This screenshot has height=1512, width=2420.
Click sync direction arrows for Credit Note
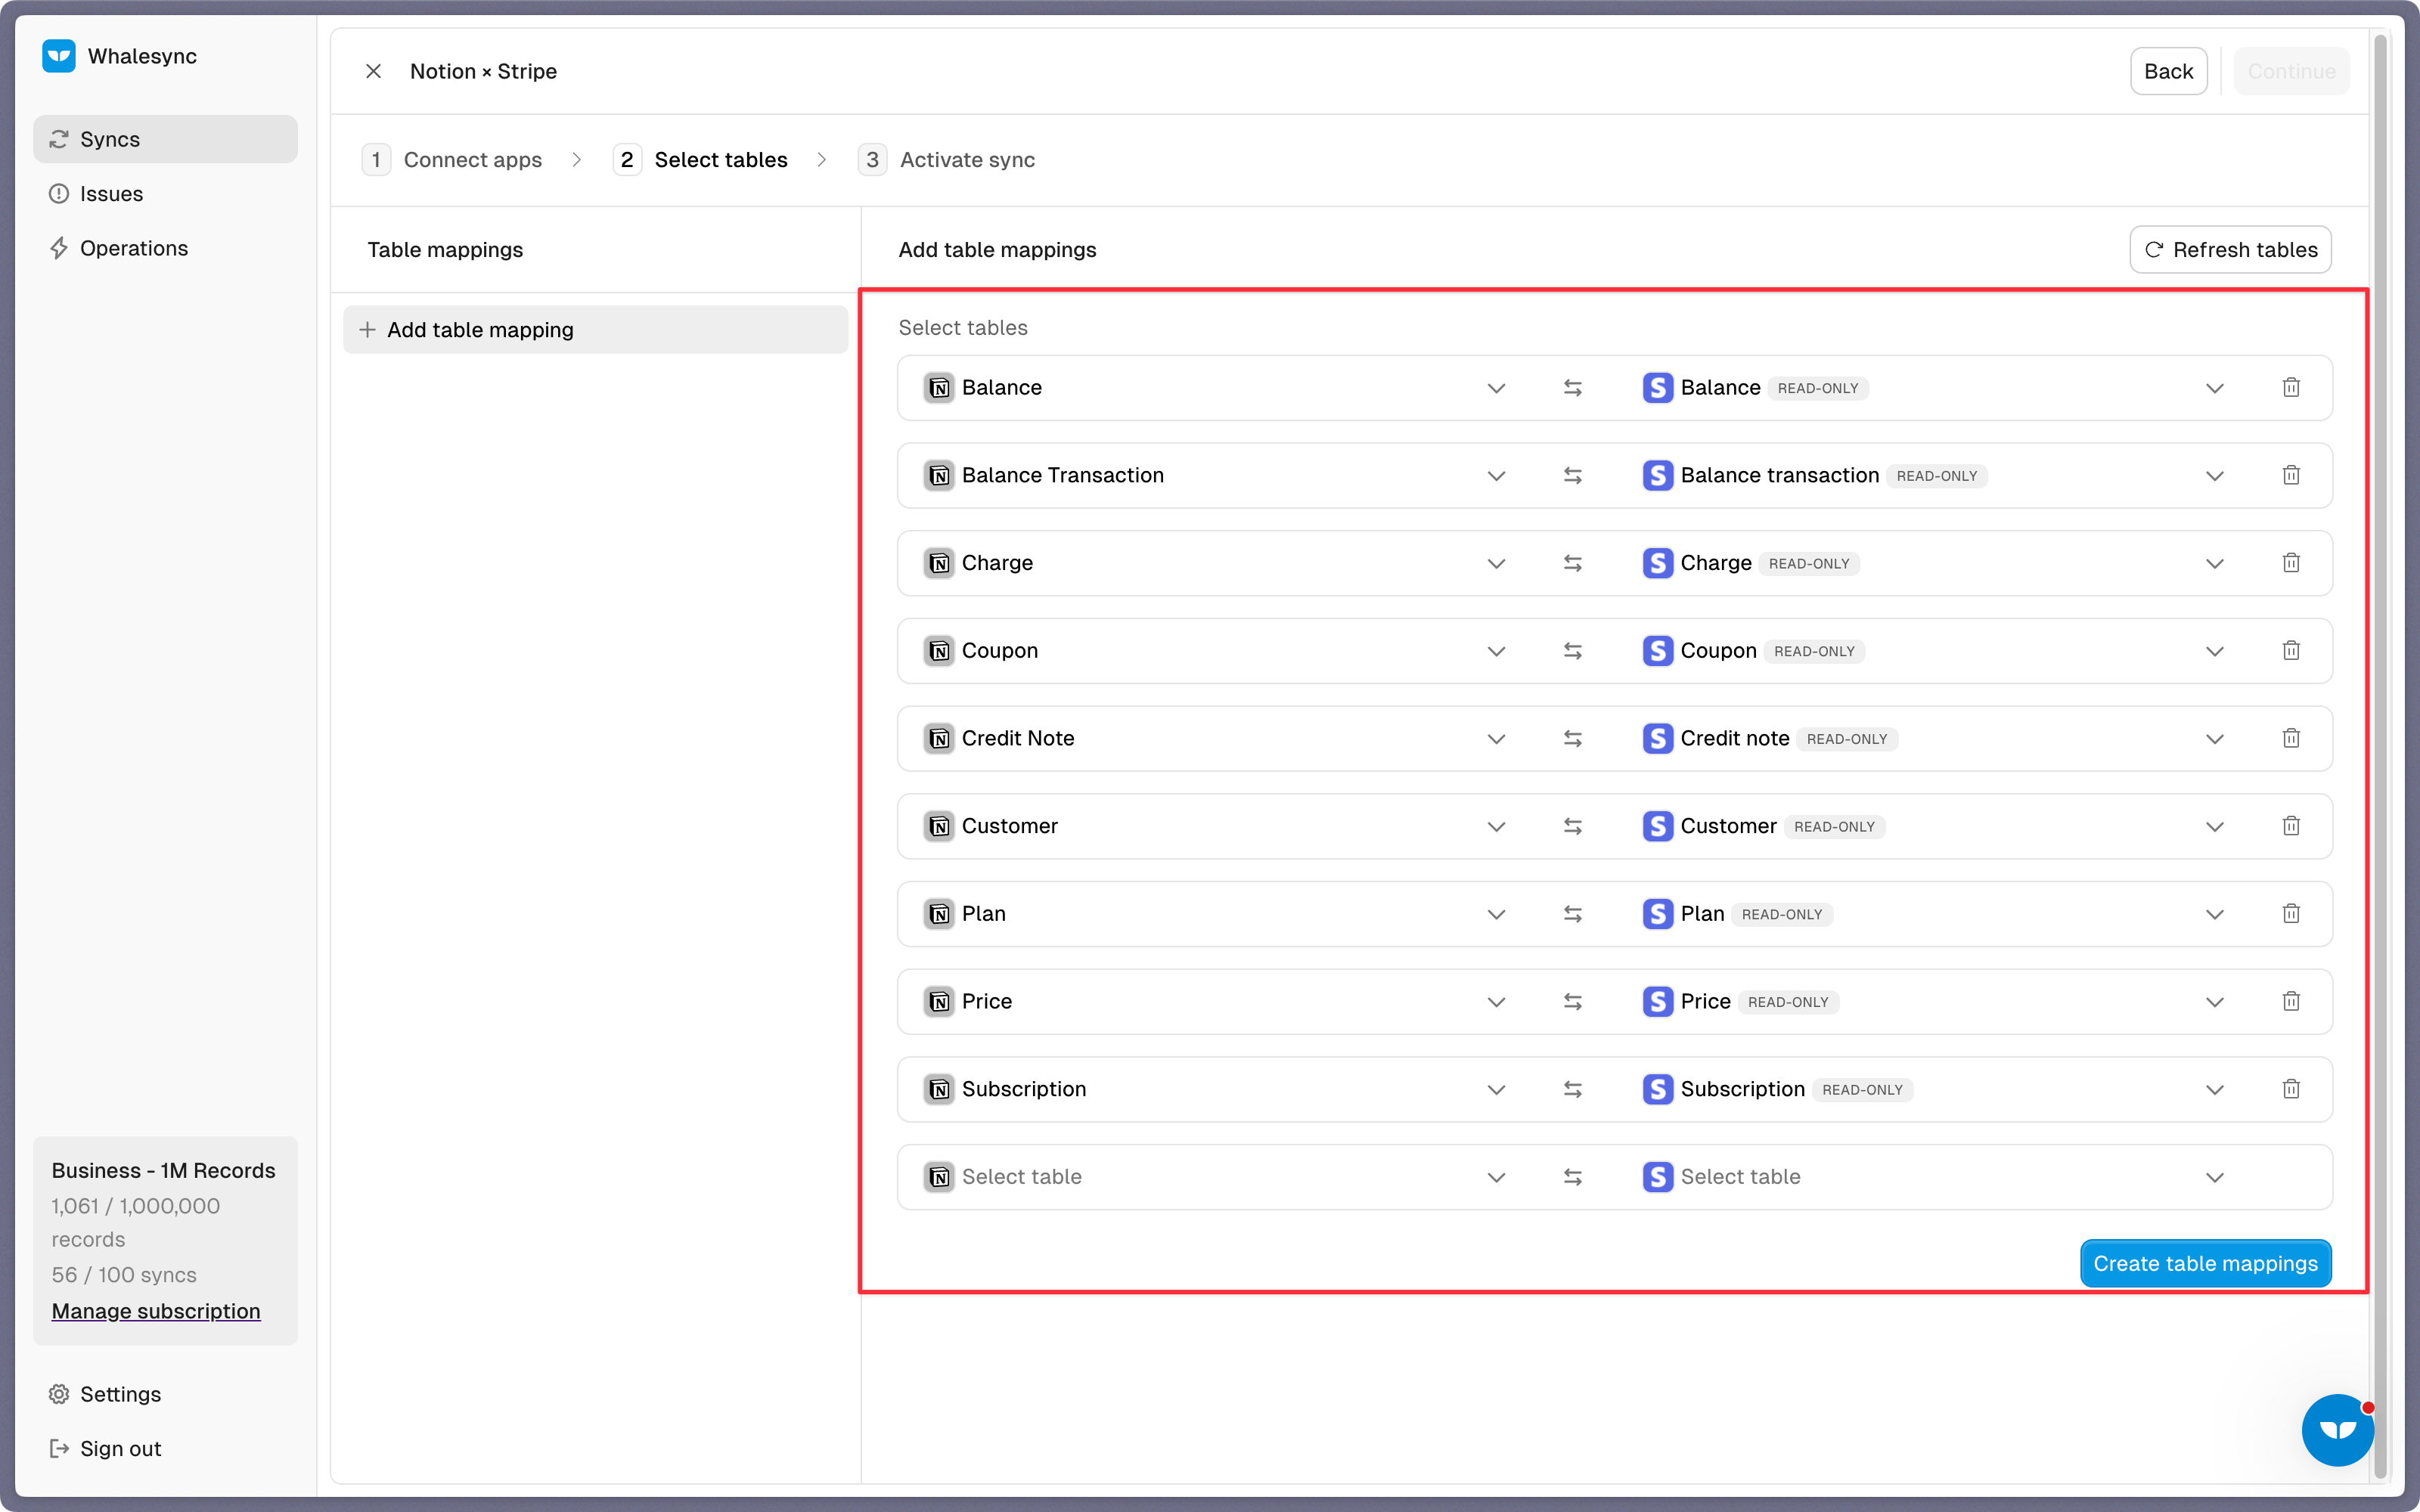1573,738
